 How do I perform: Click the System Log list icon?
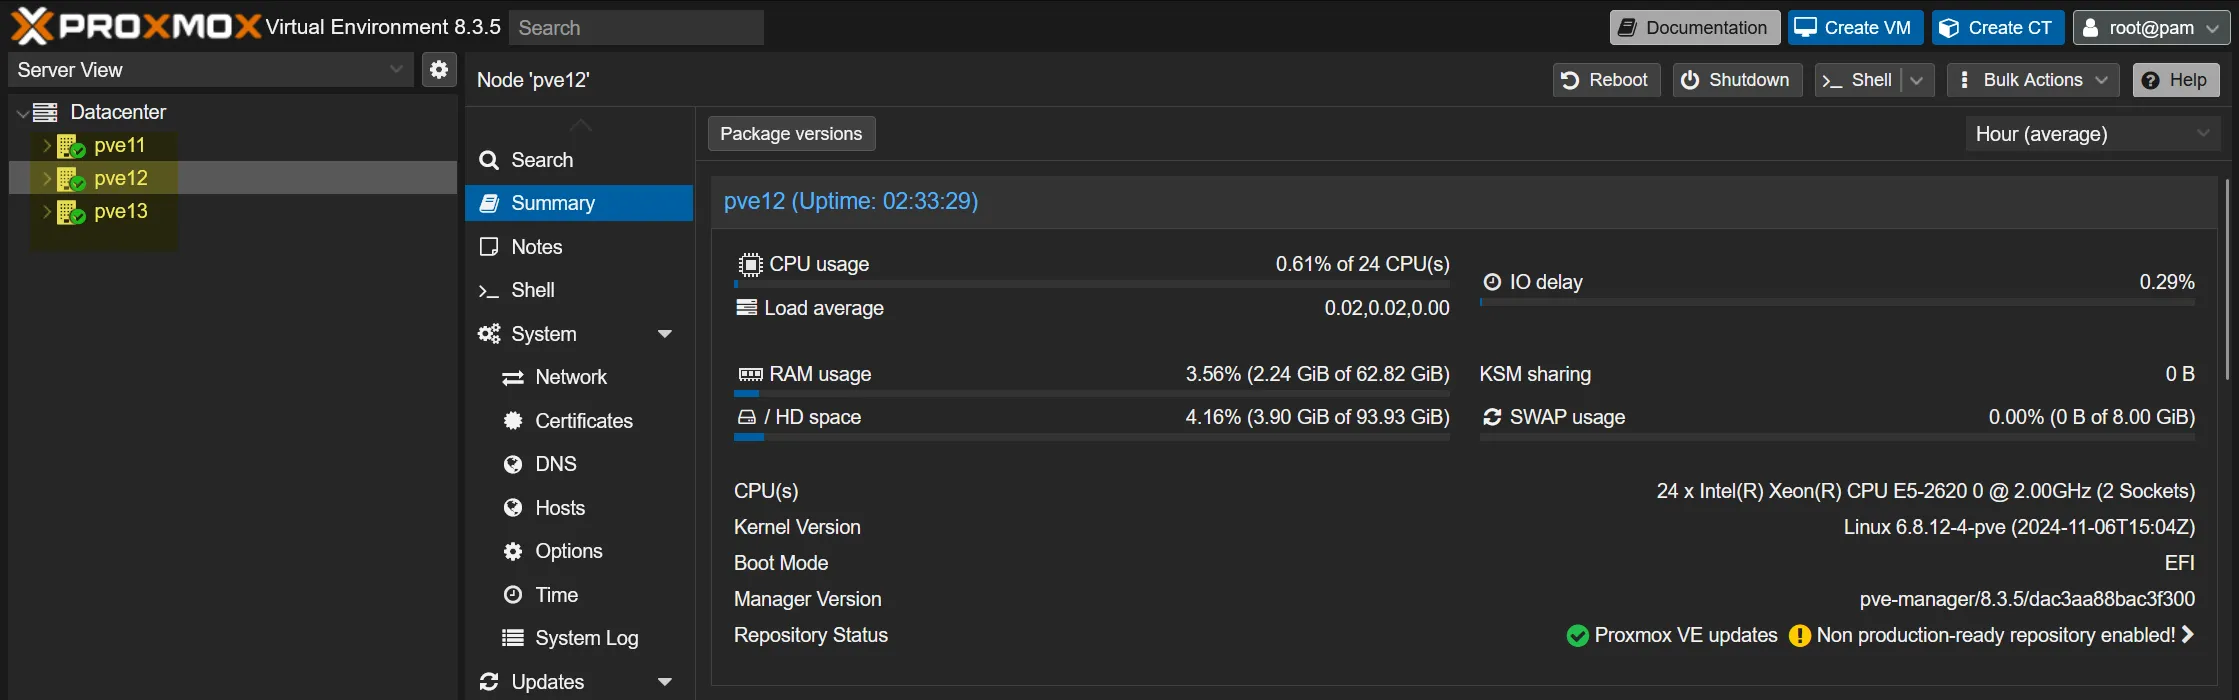point(513,638)
